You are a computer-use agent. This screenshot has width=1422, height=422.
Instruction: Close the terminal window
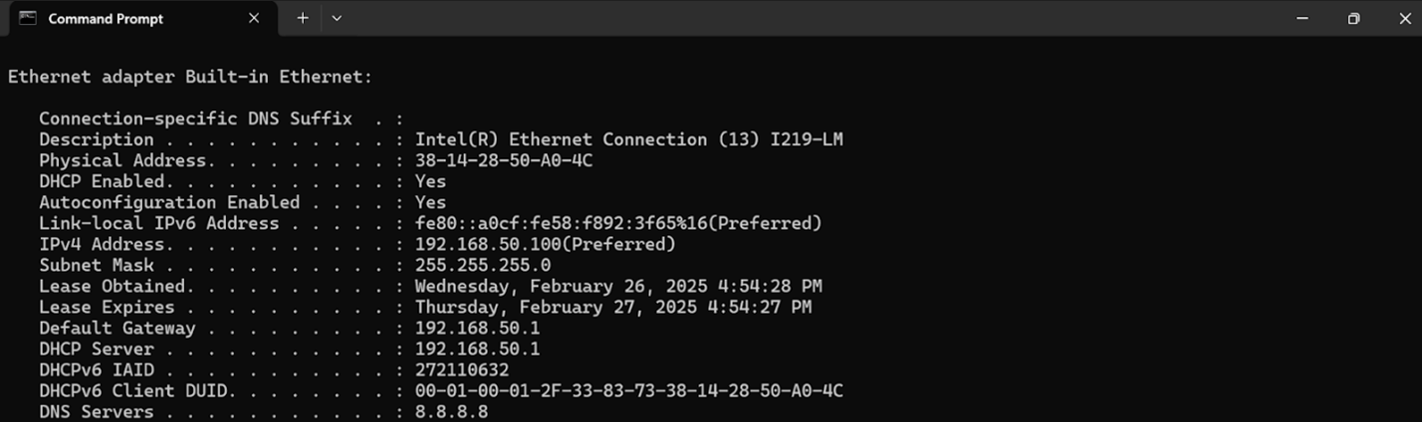click(x=1404, y=18)
